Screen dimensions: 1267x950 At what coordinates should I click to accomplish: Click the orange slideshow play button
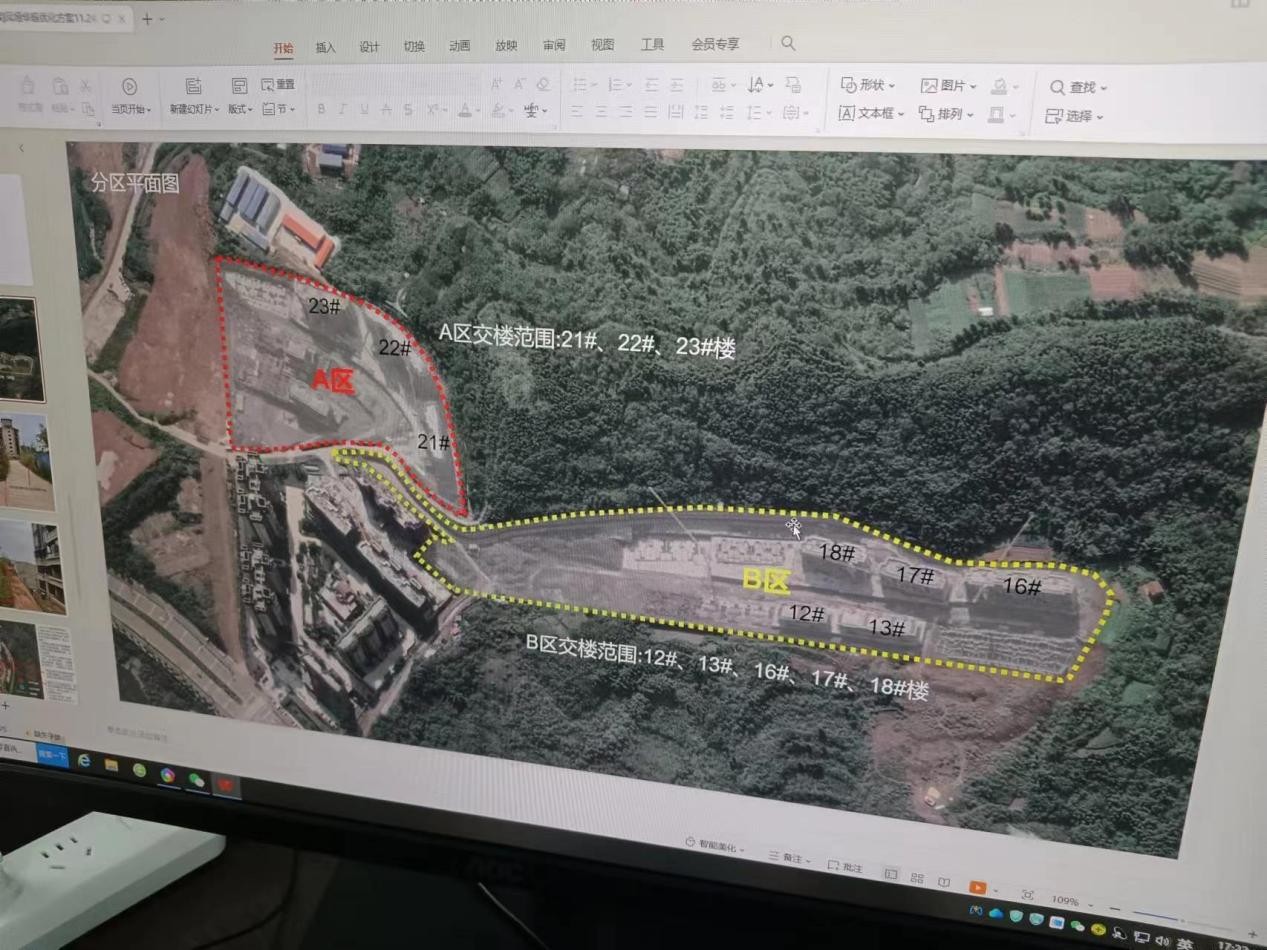pos(976,887)
